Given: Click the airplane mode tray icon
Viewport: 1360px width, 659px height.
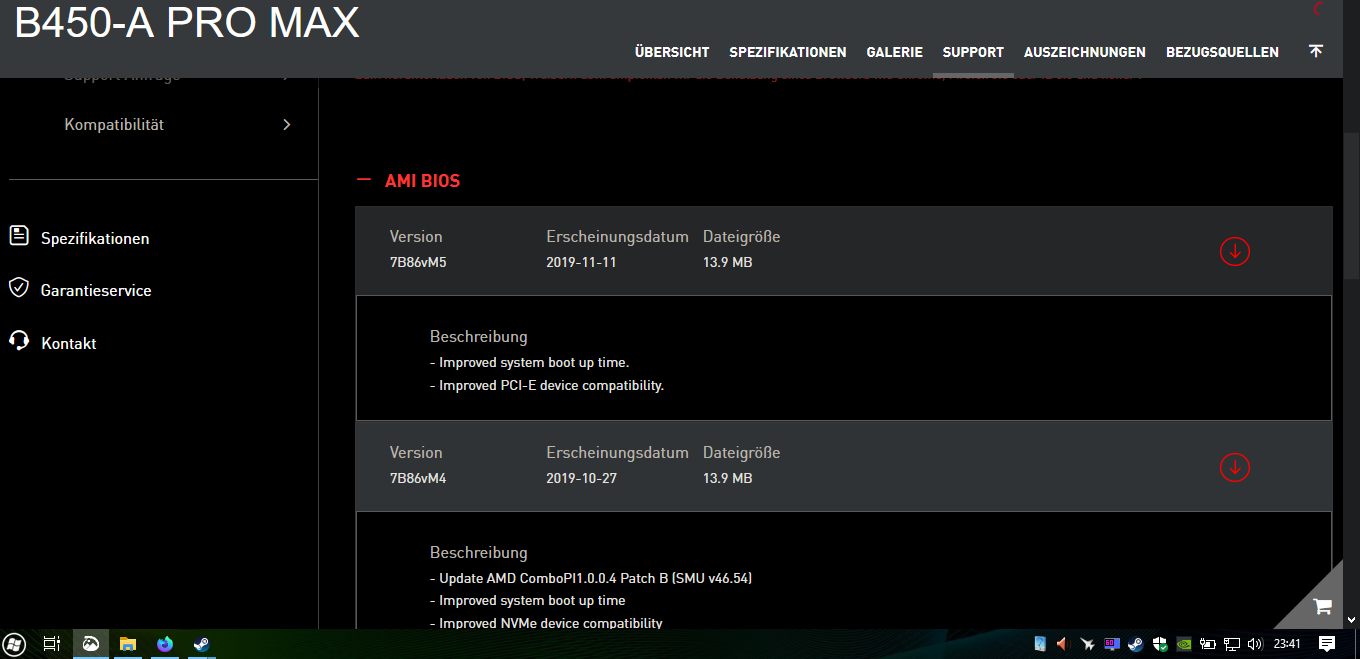Looking at the screenshot, I should [1088, 644].
